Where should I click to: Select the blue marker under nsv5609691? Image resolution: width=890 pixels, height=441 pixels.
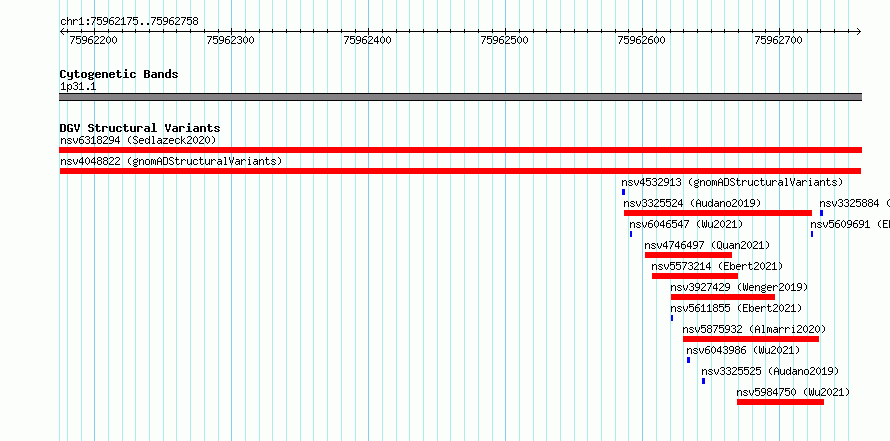(812, 234)
